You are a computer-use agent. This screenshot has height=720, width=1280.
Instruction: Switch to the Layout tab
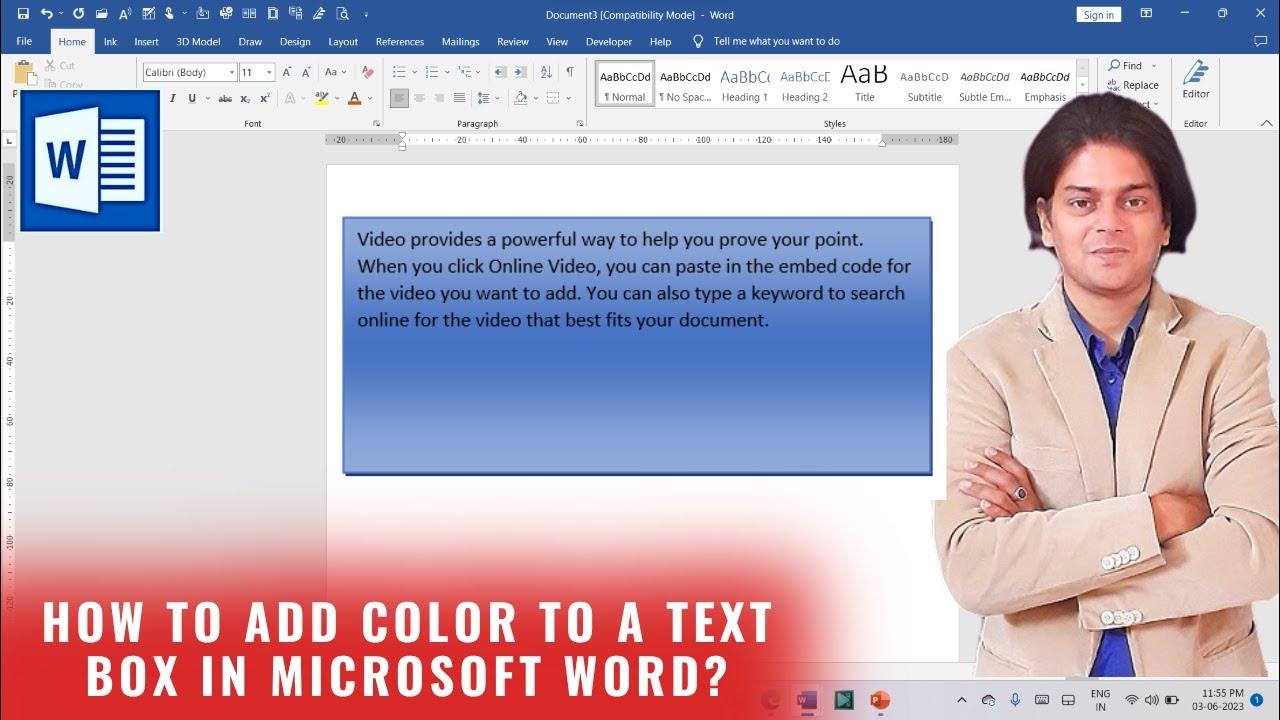click(x=343, y=42)
